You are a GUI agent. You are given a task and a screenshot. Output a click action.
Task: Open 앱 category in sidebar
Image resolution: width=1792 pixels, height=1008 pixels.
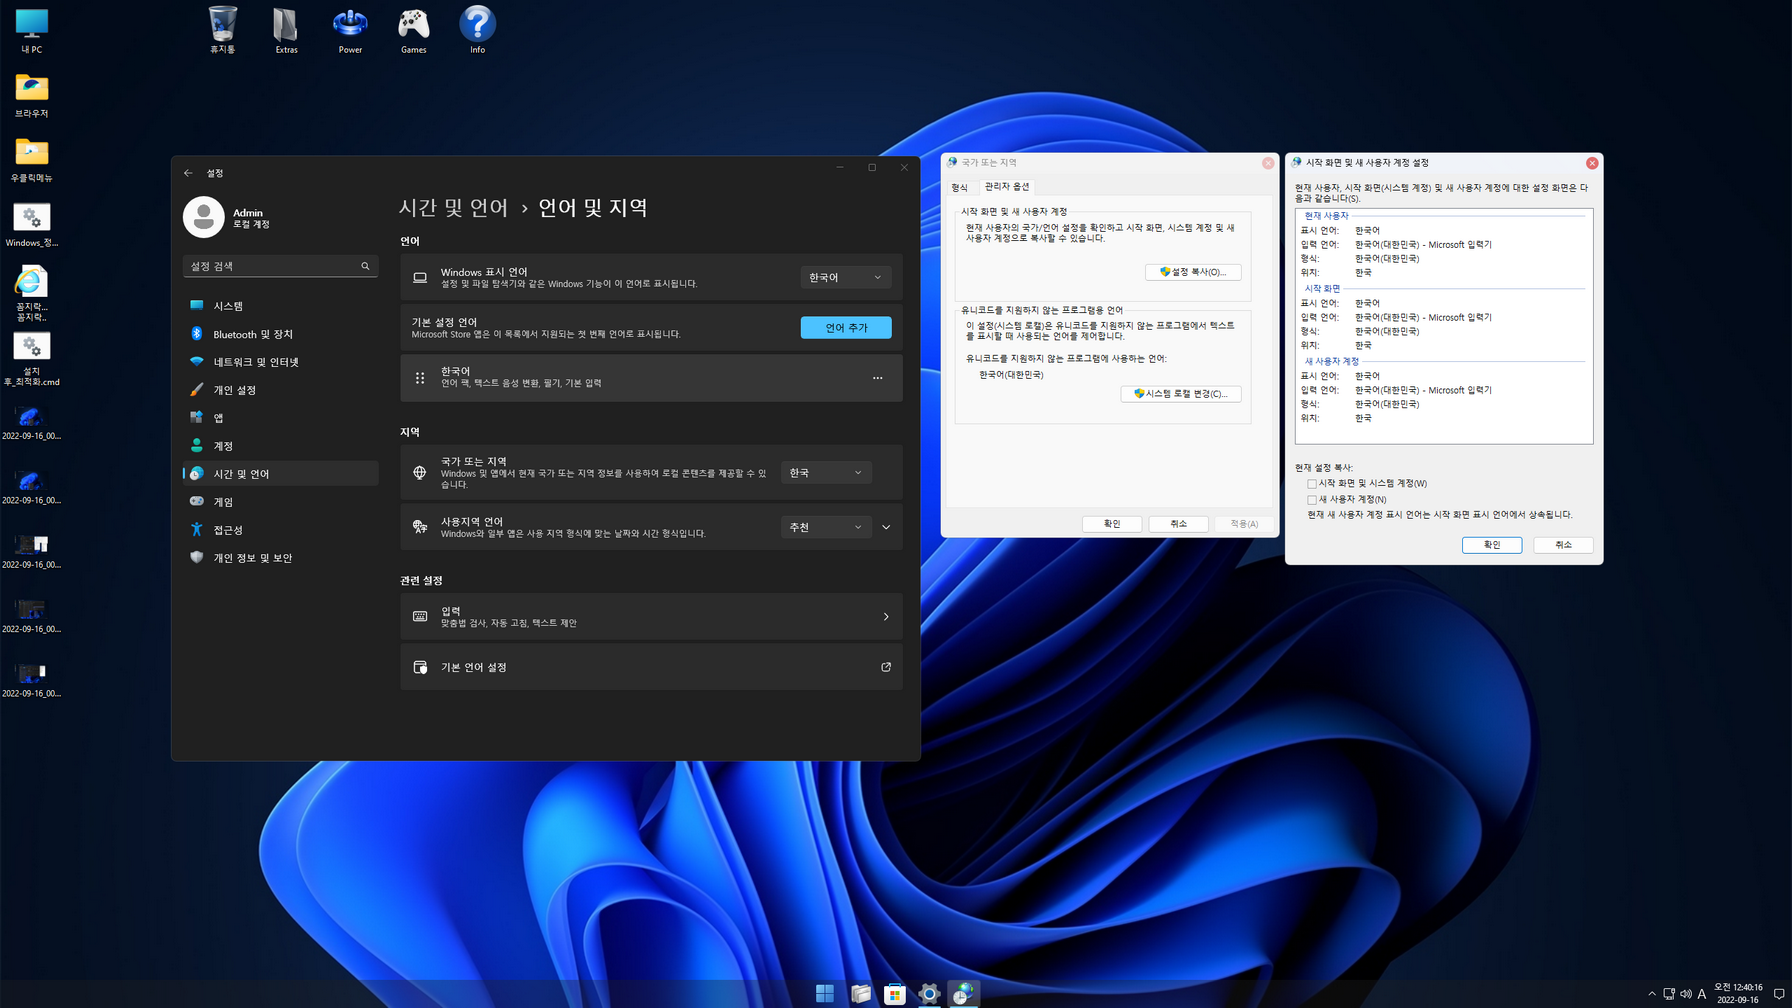point(281,418)
